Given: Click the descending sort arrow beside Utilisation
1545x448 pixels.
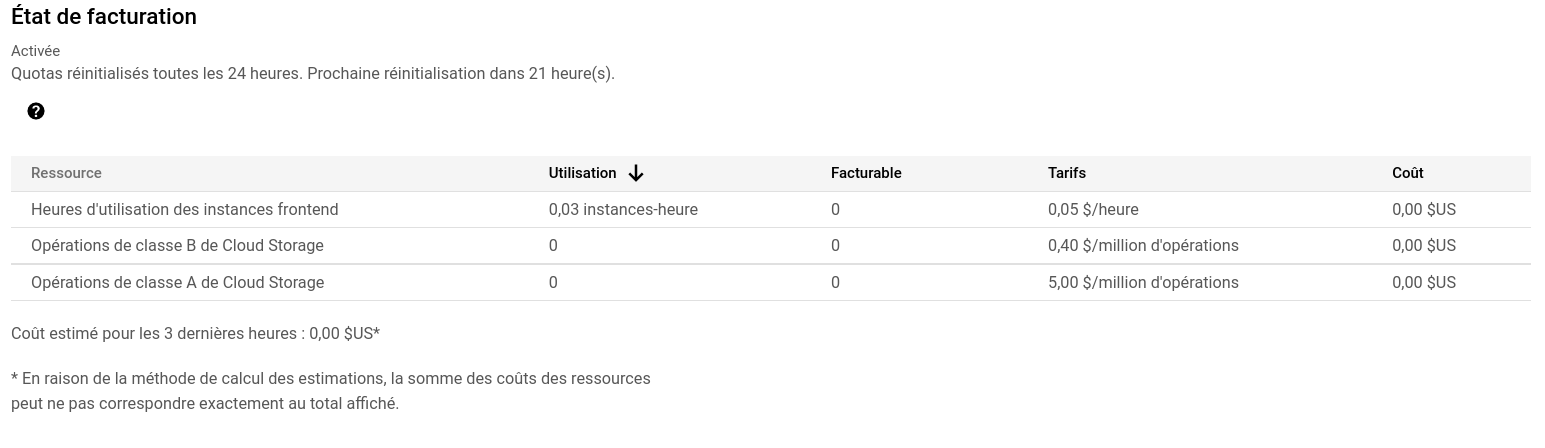Looking at the screenshot, I should click(636, 173).
